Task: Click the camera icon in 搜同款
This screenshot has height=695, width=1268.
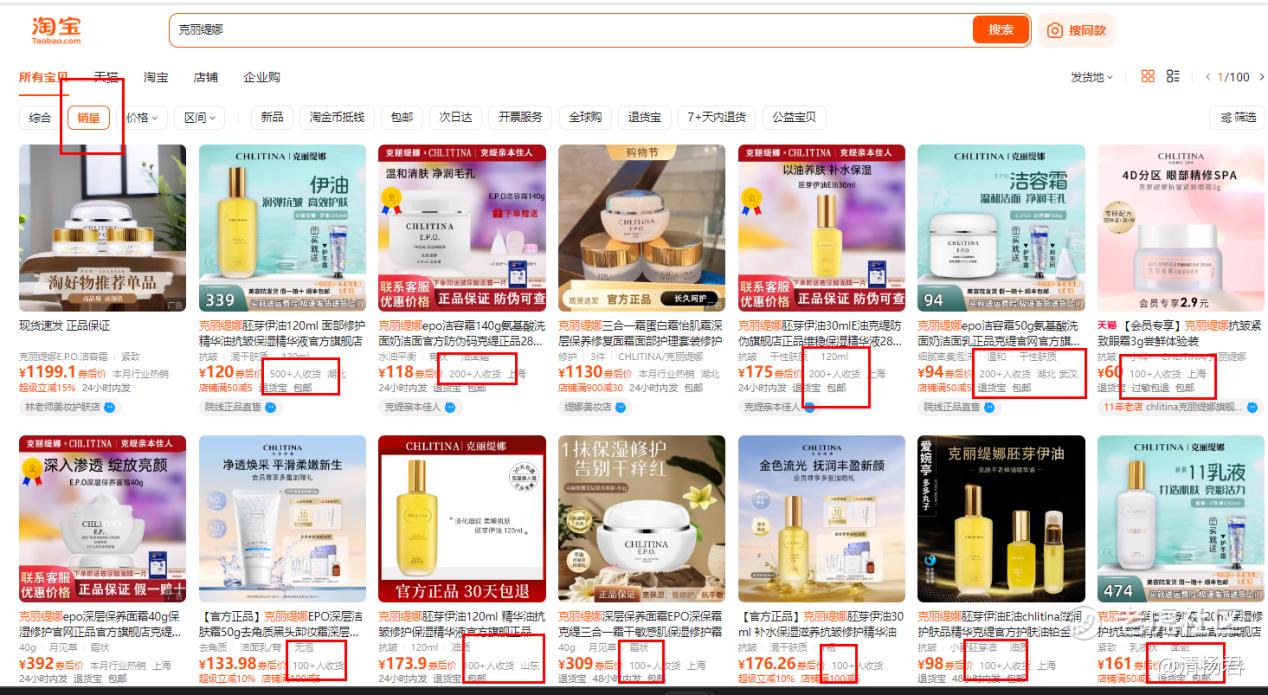Action: point(1054,30)
